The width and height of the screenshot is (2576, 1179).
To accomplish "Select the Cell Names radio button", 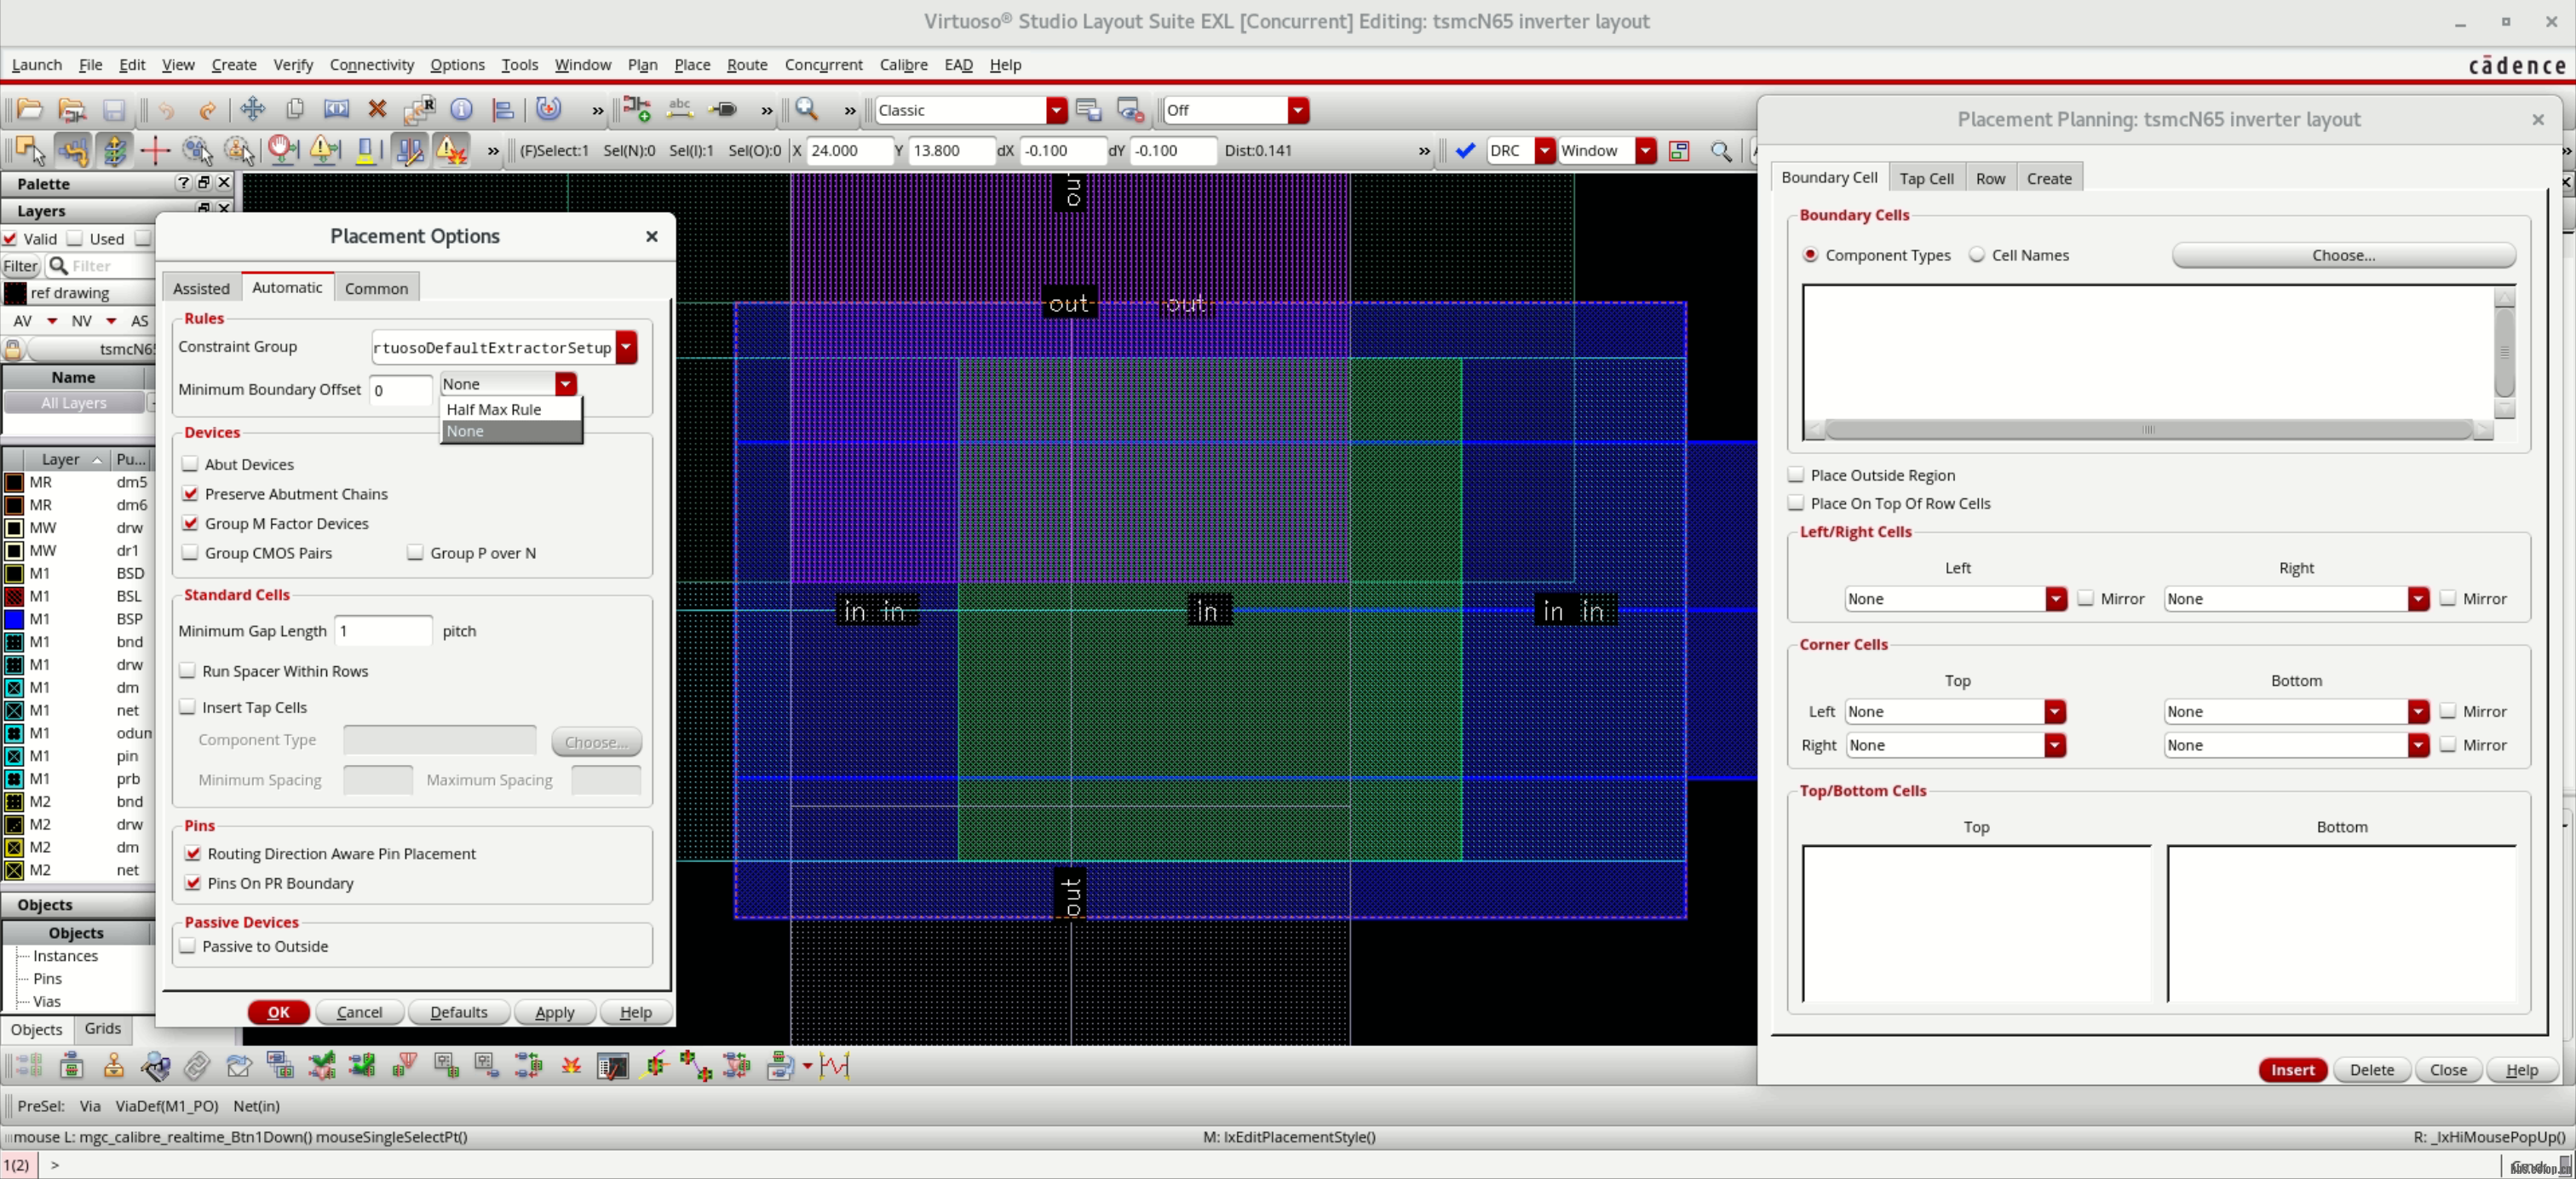I will 1977,255.
